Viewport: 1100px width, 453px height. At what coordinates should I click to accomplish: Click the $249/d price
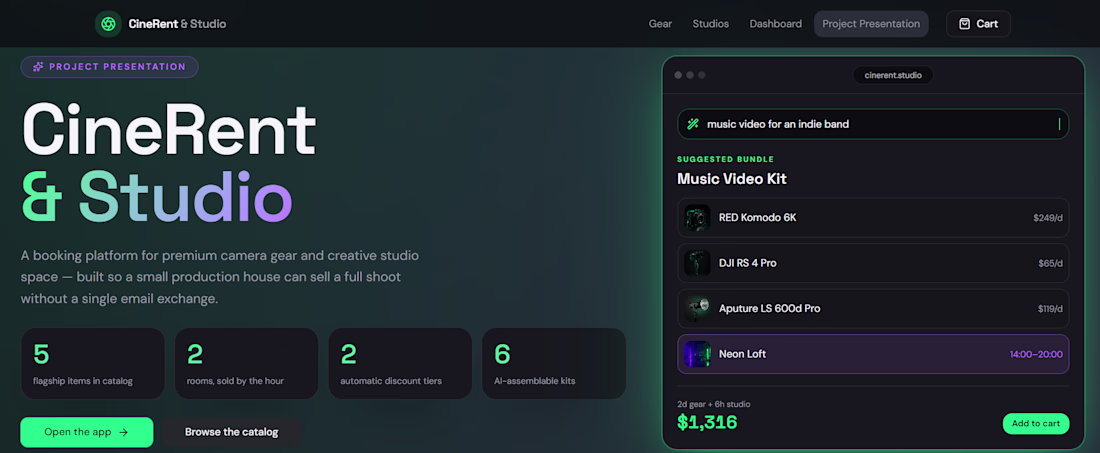point(1047,218)
